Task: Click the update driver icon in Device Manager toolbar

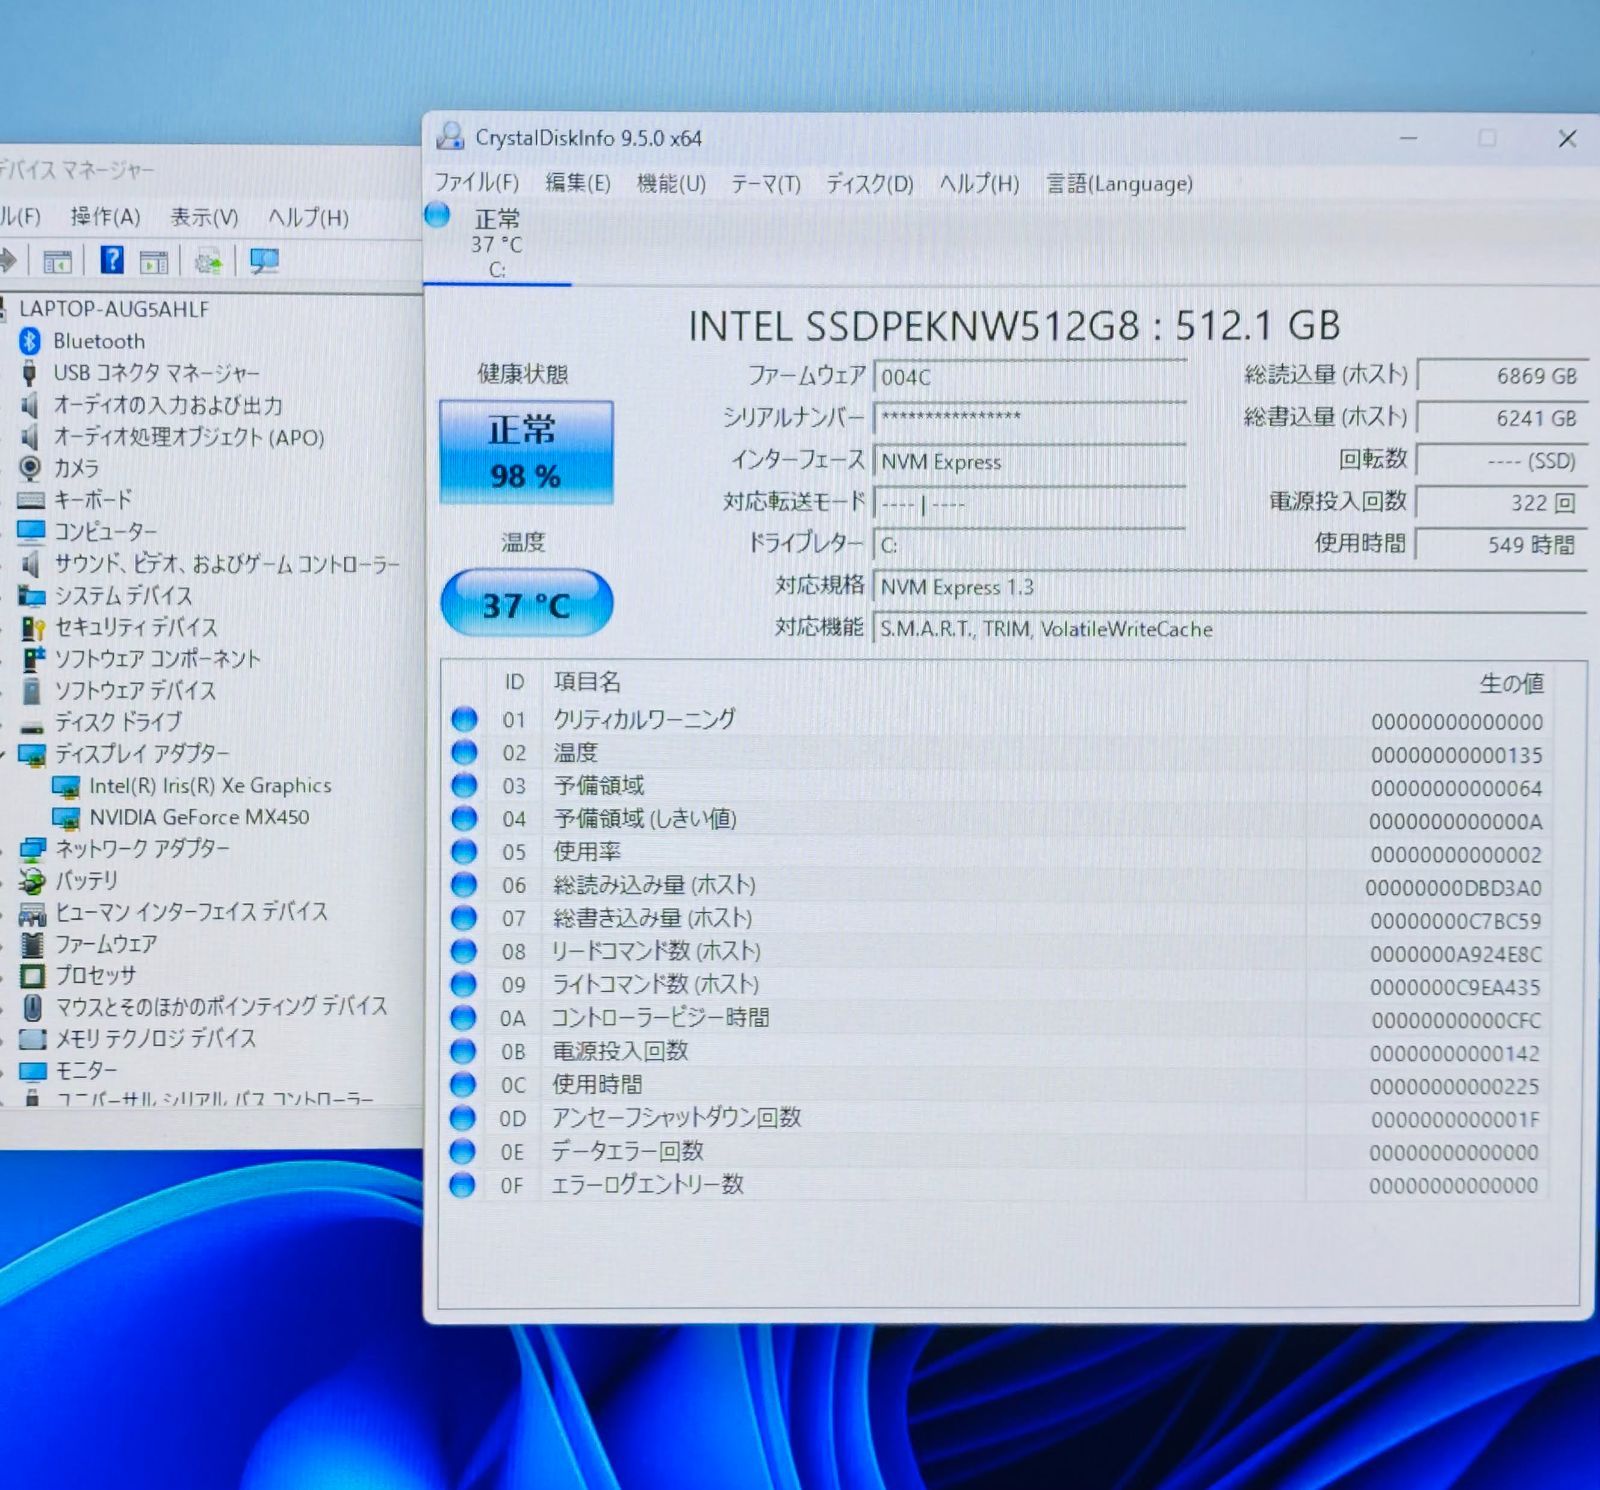Action: (208, 262)
